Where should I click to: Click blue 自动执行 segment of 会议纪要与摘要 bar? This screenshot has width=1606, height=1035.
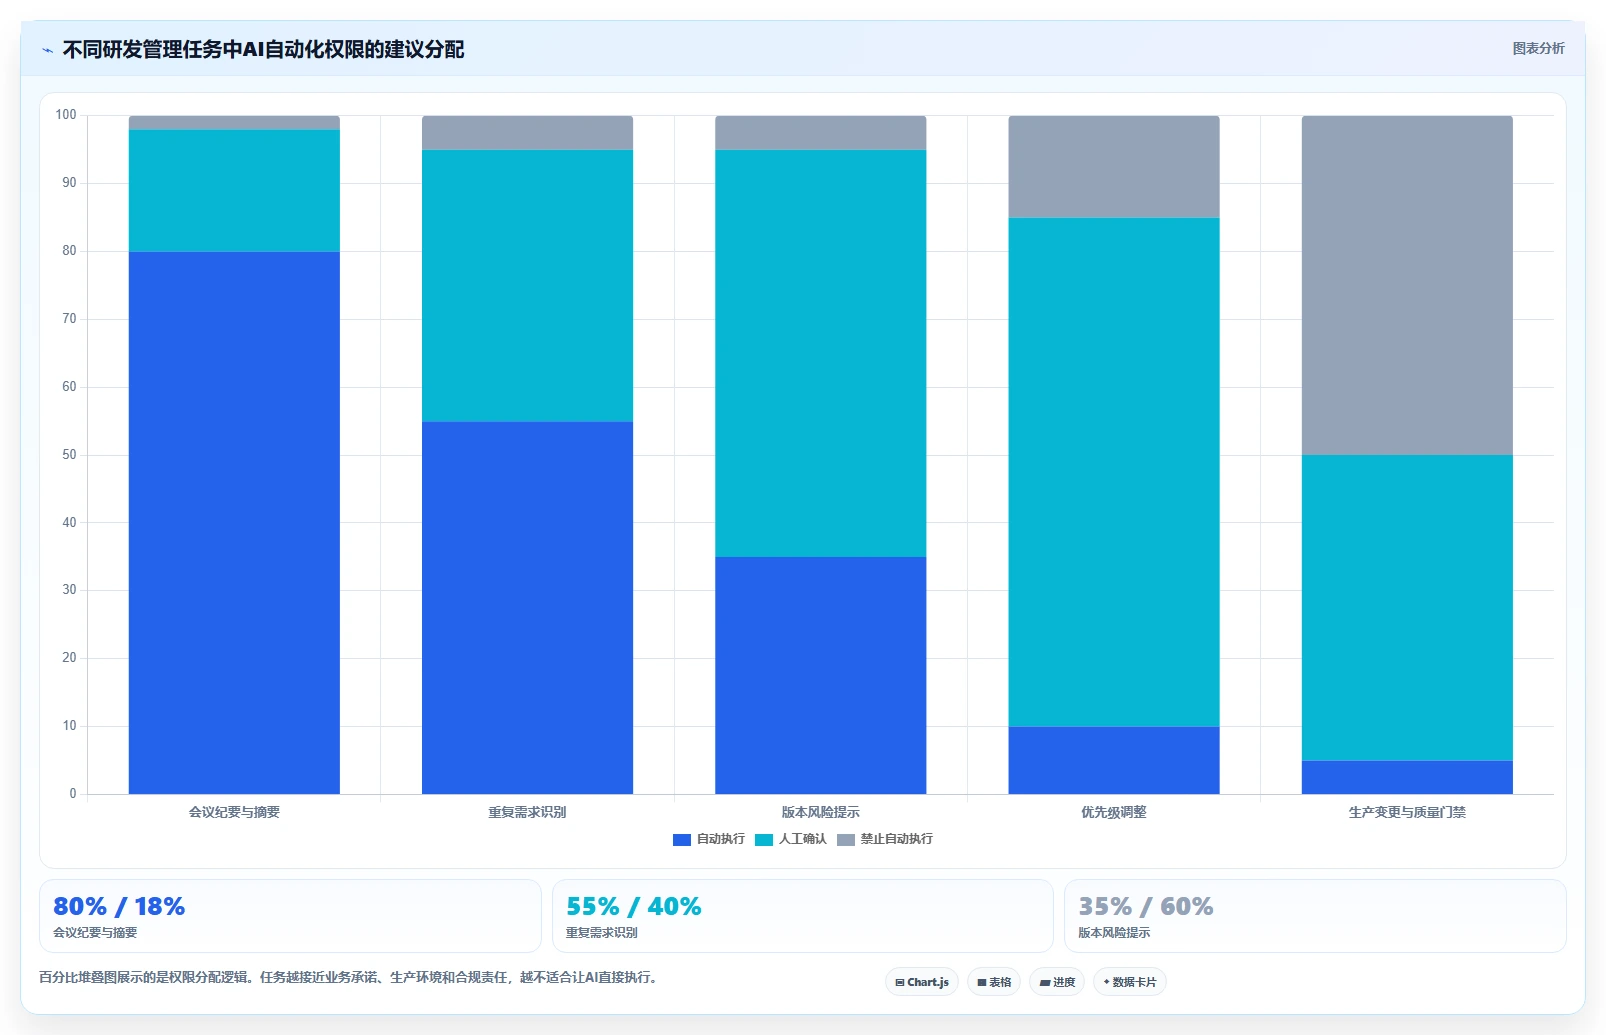tap(234, 523)
